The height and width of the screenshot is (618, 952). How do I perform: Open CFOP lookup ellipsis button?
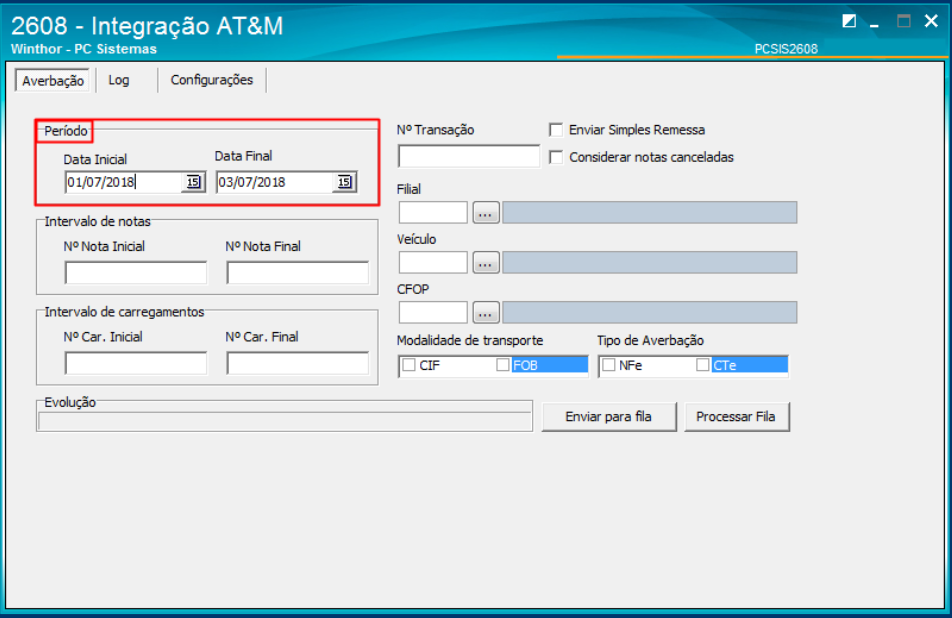[x=486, y=313]
